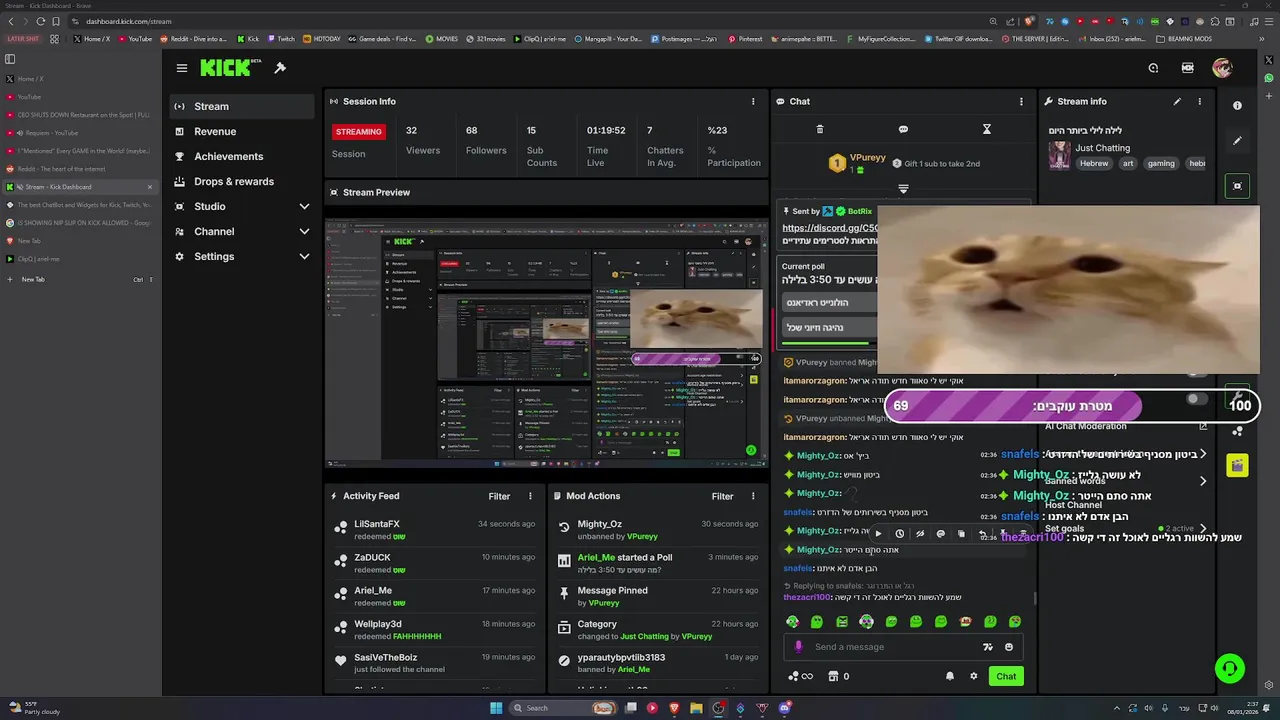Click the play icon in message action bar

(x=878, y=534)
